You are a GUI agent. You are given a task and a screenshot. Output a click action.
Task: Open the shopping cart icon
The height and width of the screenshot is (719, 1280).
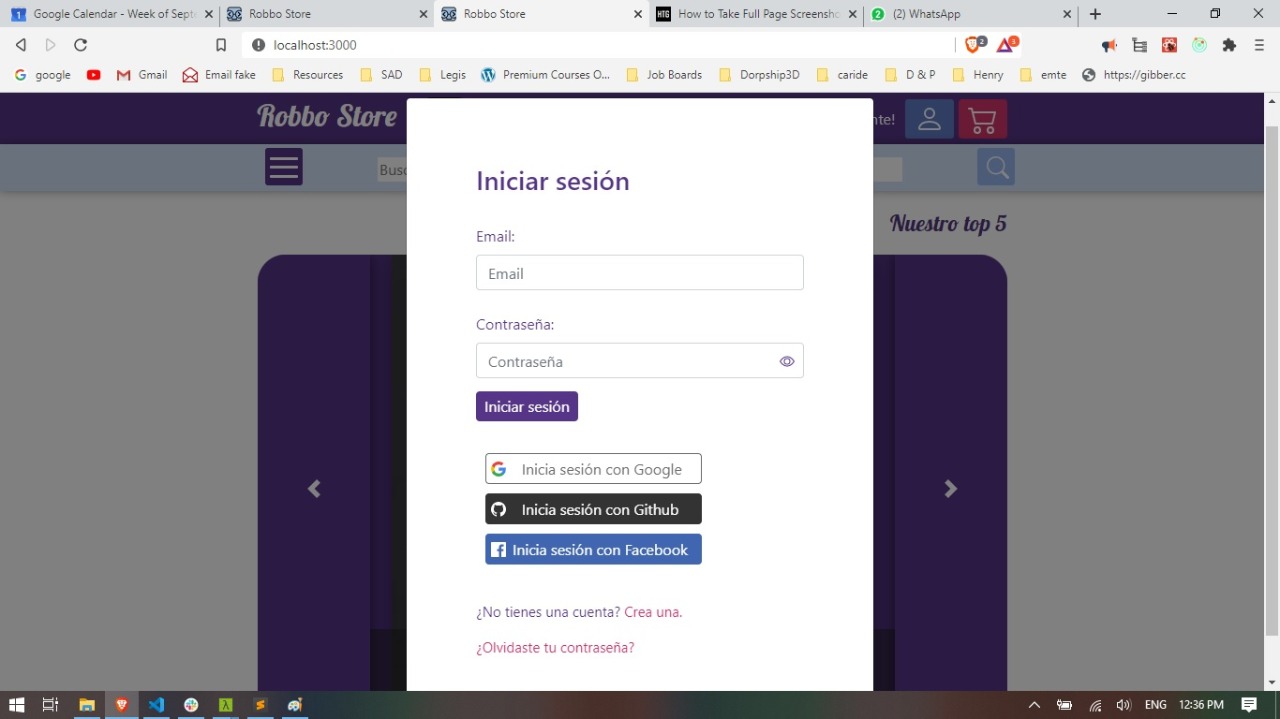pyautogui.click(x=982, y=119)
